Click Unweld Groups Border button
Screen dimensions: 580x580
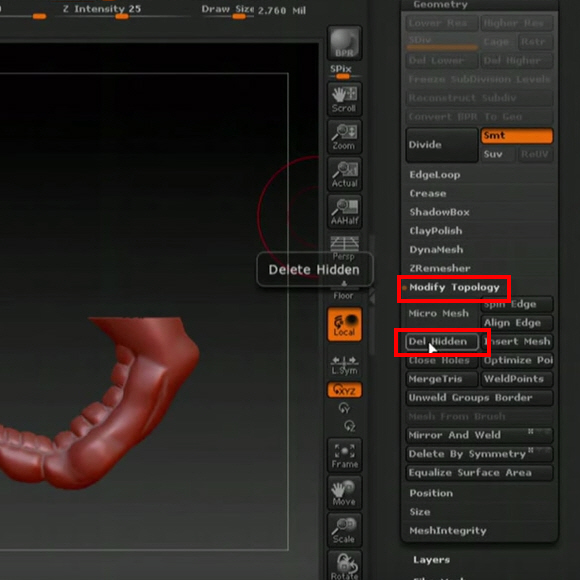click(479, 398)
